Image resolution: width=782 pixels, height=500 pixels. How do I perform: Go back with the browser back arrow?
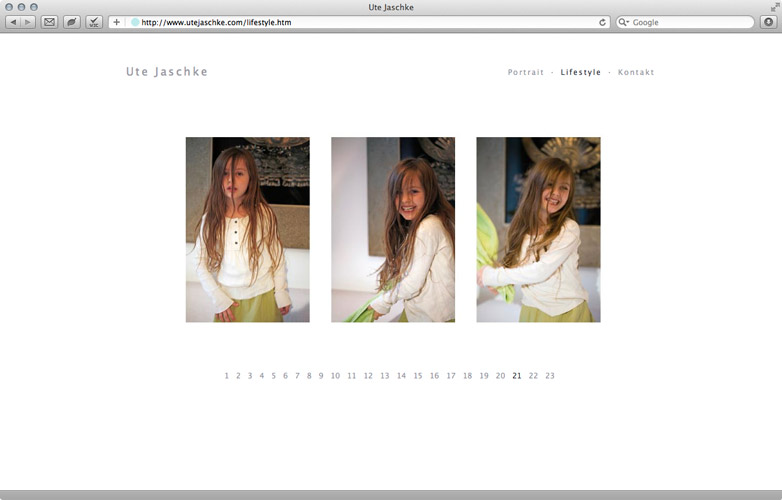pos(13,22)
